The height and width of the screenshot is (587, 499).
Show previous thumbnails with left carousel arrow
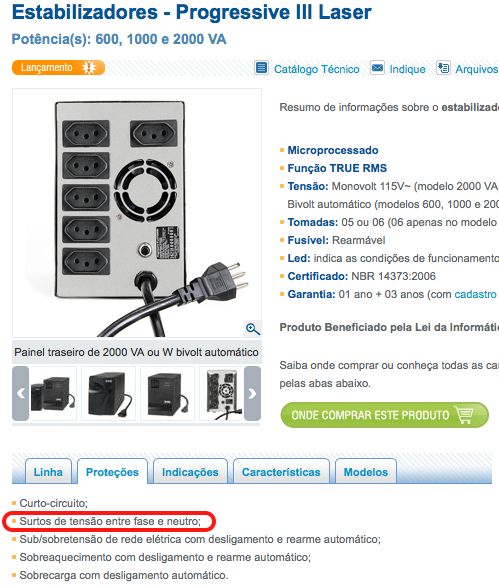21,393
